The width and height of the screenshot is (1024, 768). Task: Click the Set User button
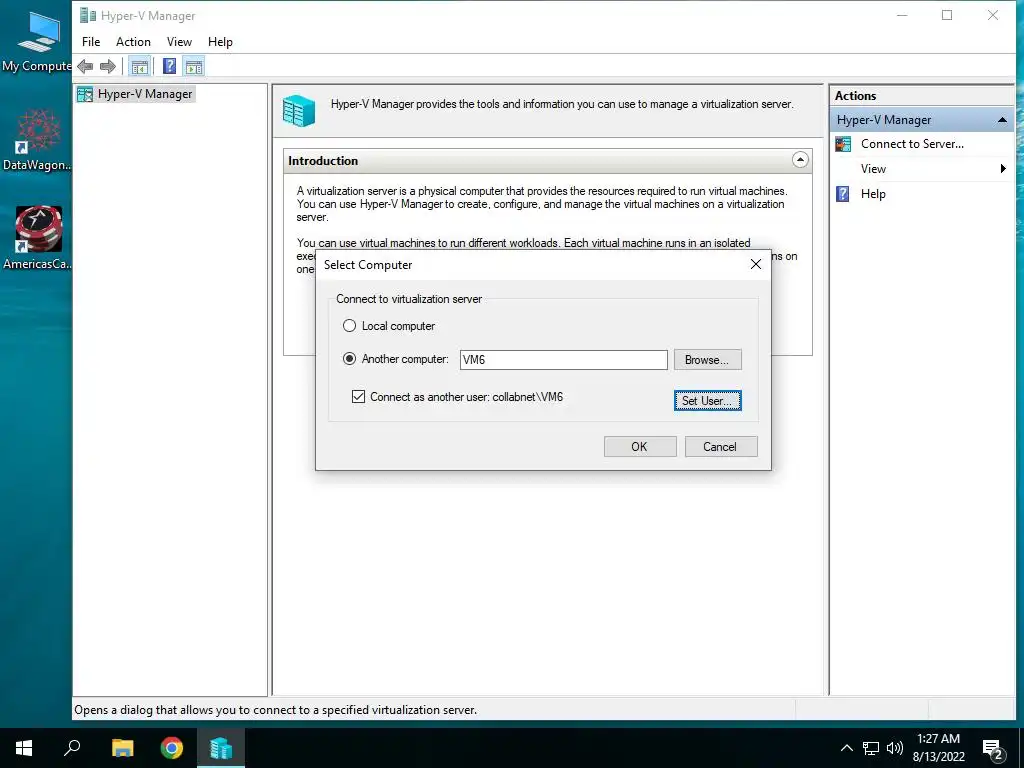point(707,400)
